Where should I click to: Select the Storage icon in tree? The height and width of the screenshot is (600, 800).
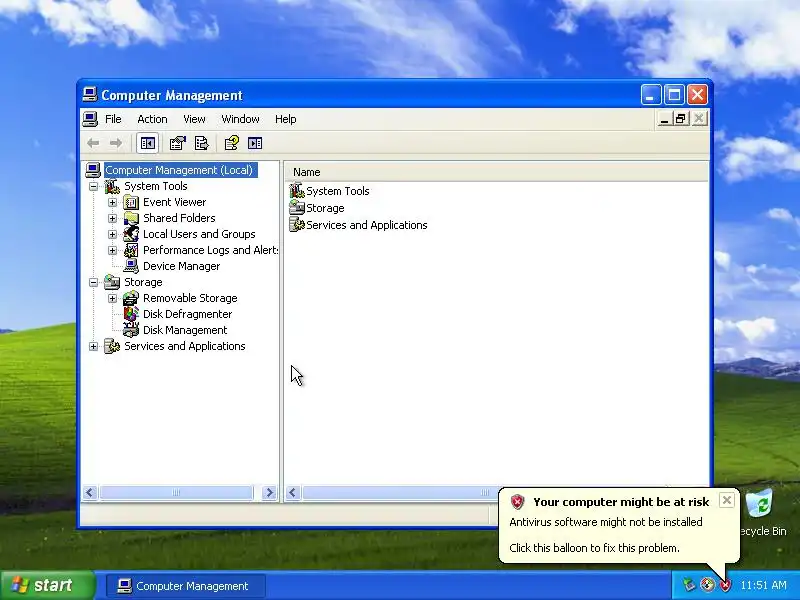(x=112, y=282)
